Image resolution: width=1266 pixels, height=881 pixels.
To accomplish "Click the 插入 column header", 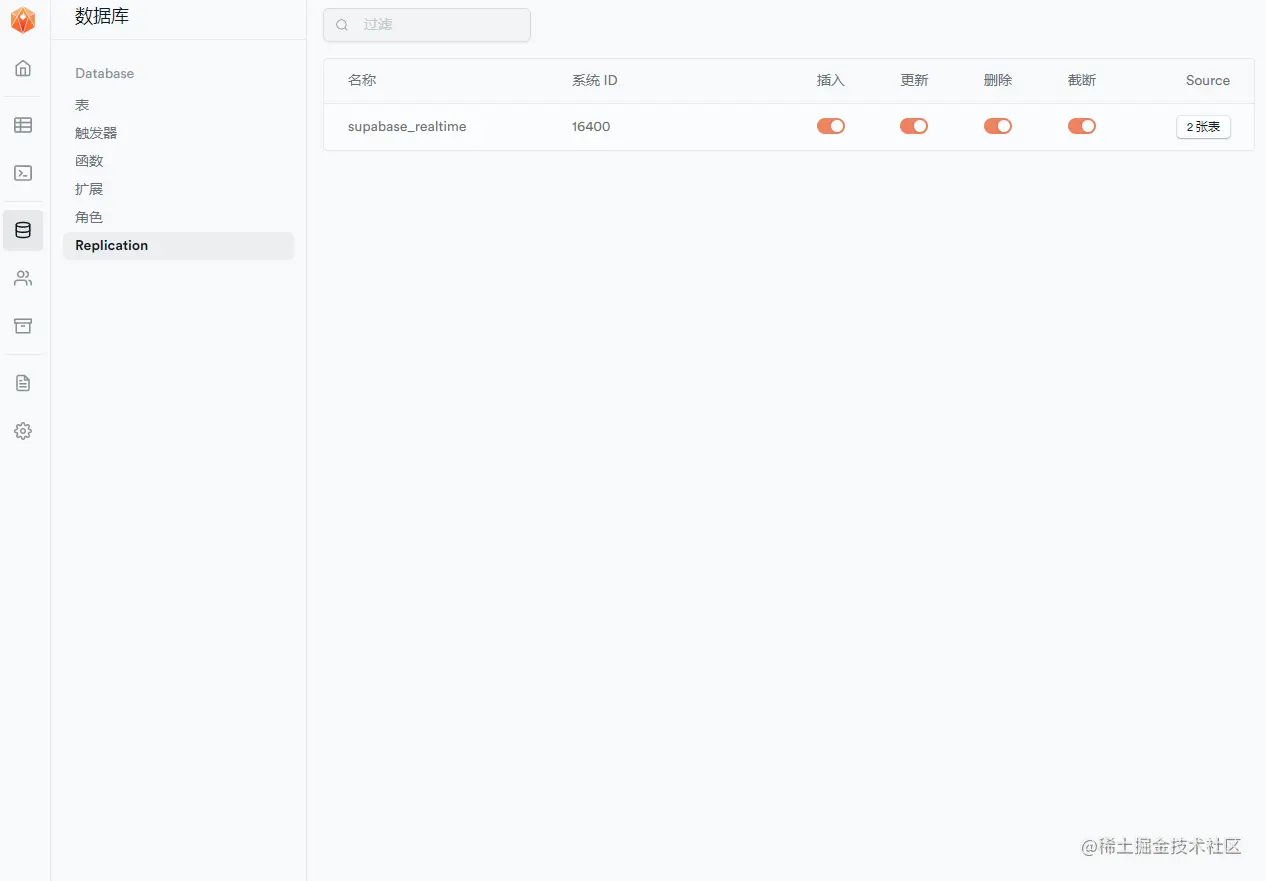I will click(x=831, y=80).
